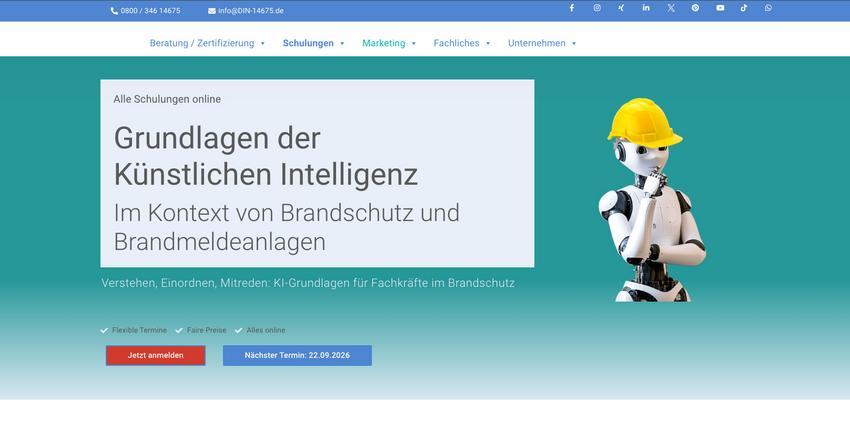Click subtitle 'Im Kontext von Brandschutz und Brandmeldeanlagen'
This screenshot has height=440, width=850.
[x=286, y=227]
